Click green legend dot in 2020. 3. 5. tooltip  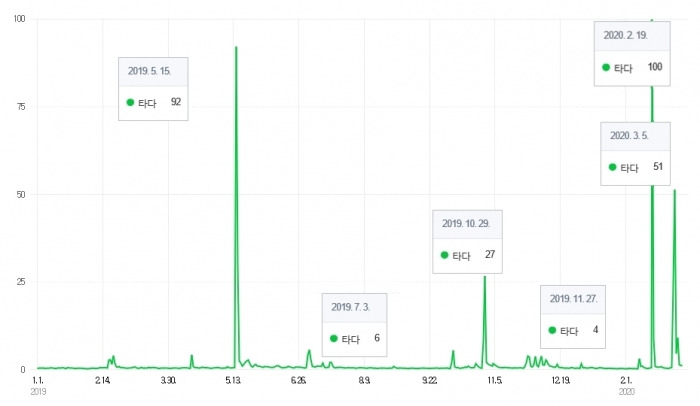pyautogui.click(x=612, y=167)
